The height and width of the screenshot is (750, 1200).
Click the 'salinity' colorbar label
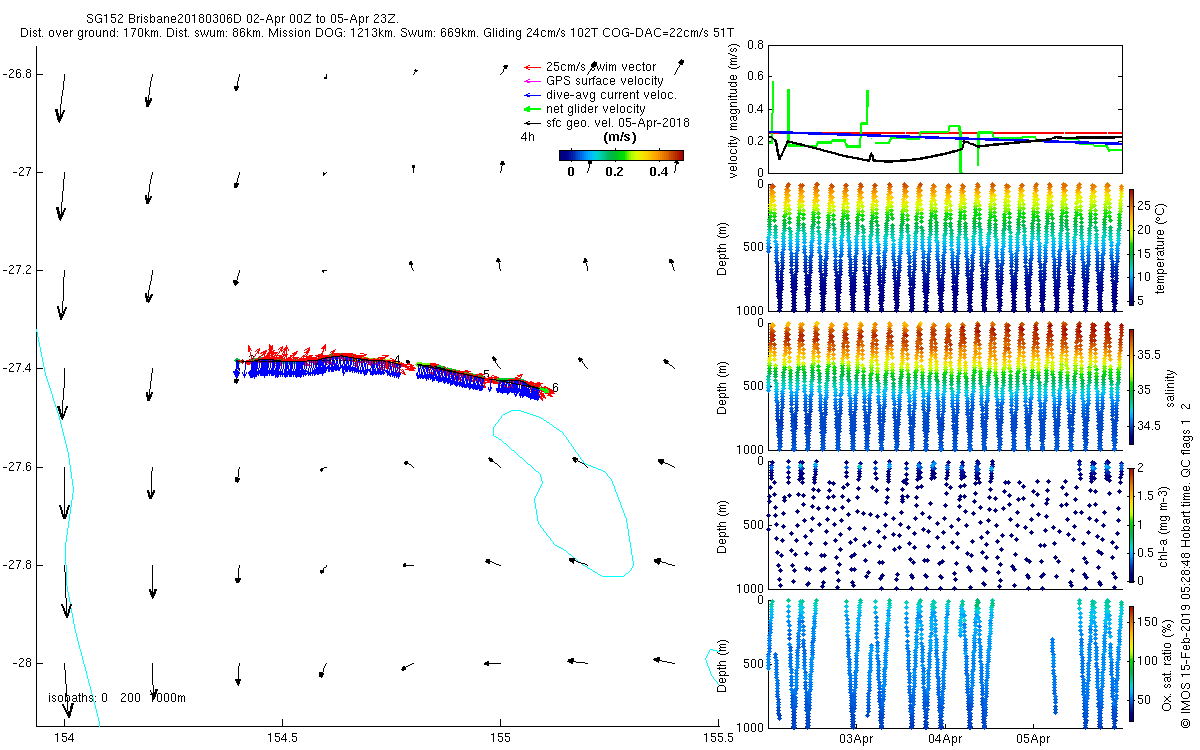[1170, 388]
